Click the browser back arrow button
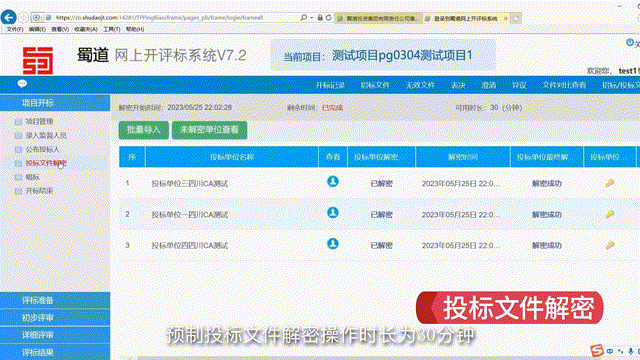Image resolution: width=640 pixels, height=360 pixels. (9, 17)
